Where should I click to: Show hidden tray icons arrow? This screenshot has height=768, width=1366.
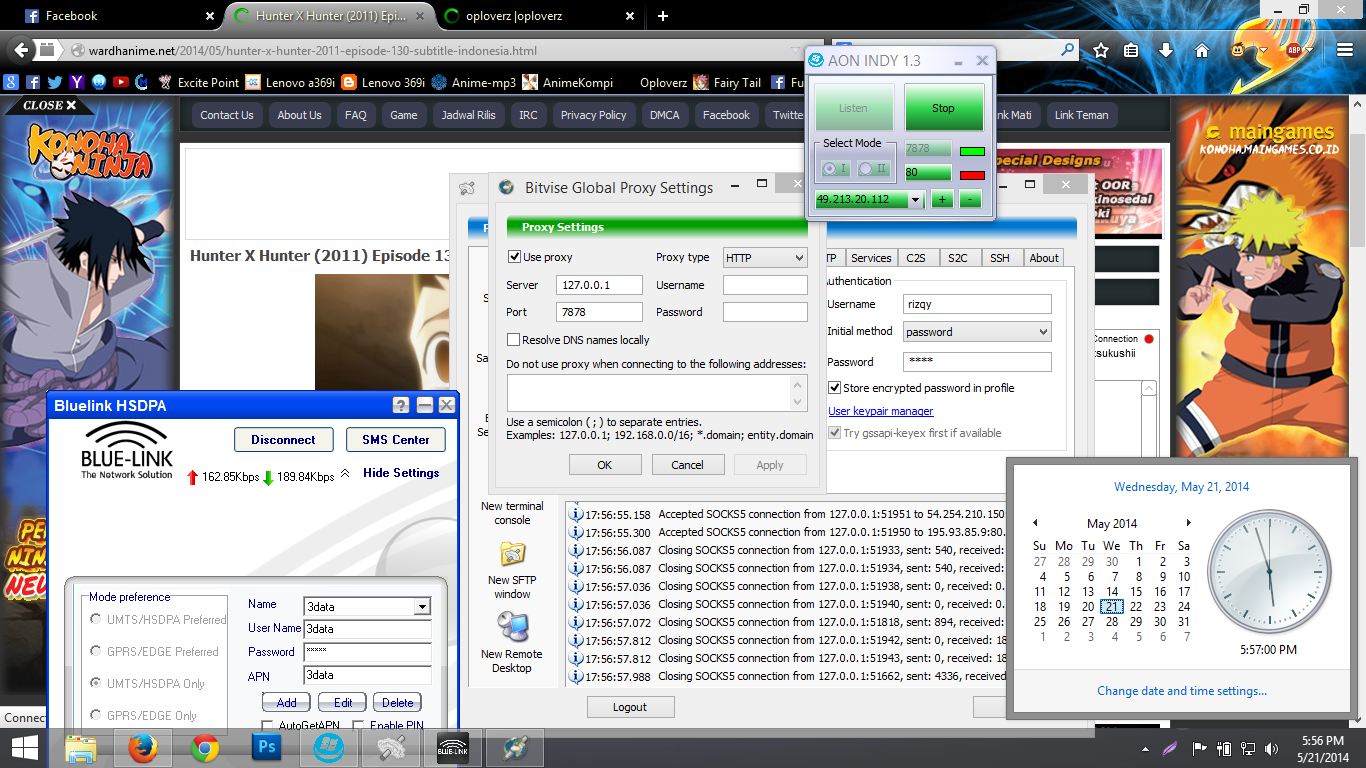[1145, 748]
